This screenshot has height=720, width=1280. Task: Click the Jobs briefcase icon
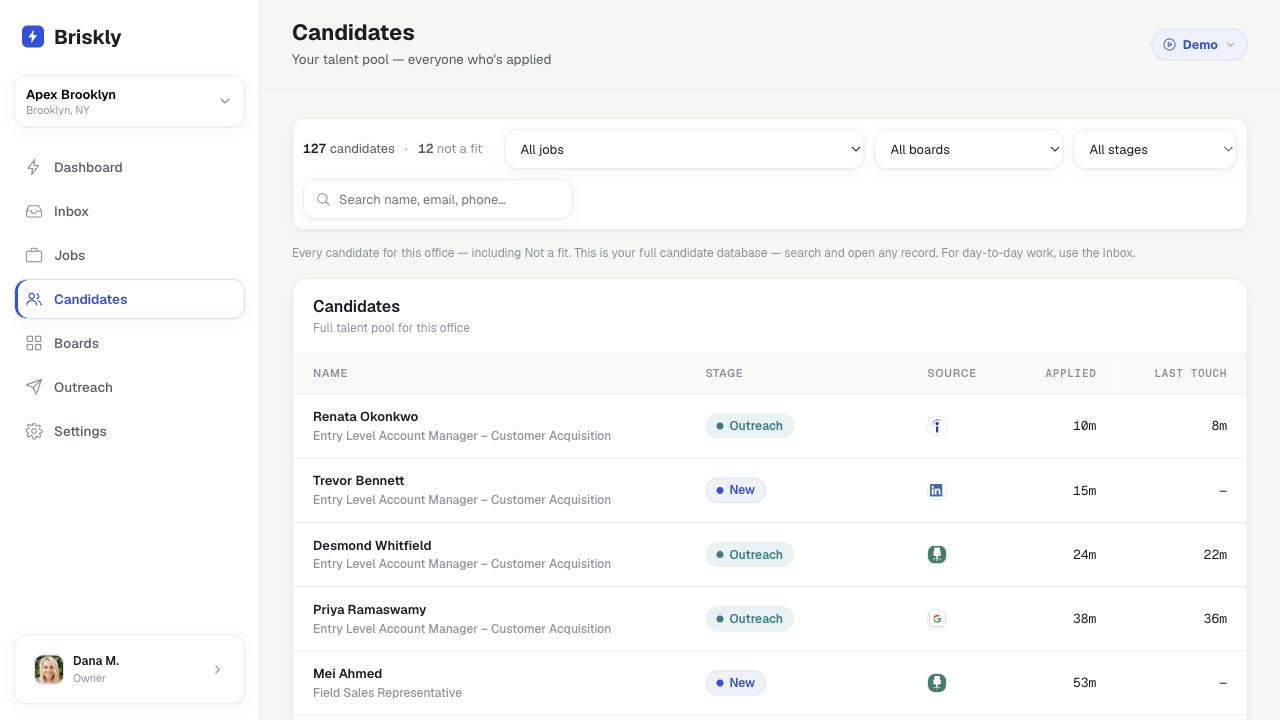pyautogui.click(x=34, y=255)
